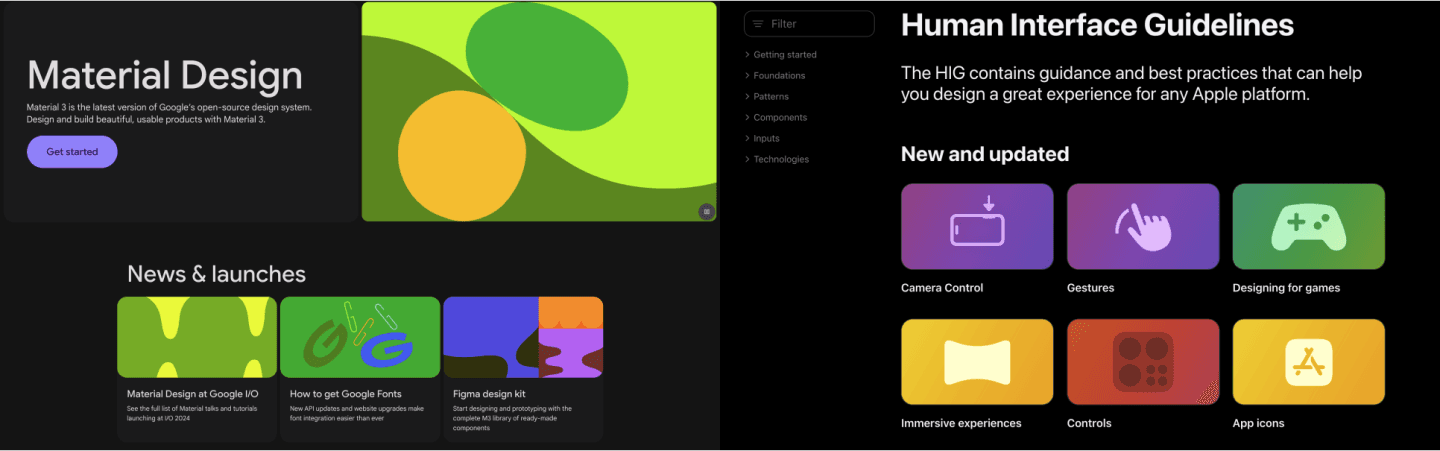Expand the Patterns chevron
The height and width of the screenshot is (451, 1440).
click(x=747, y=97)
